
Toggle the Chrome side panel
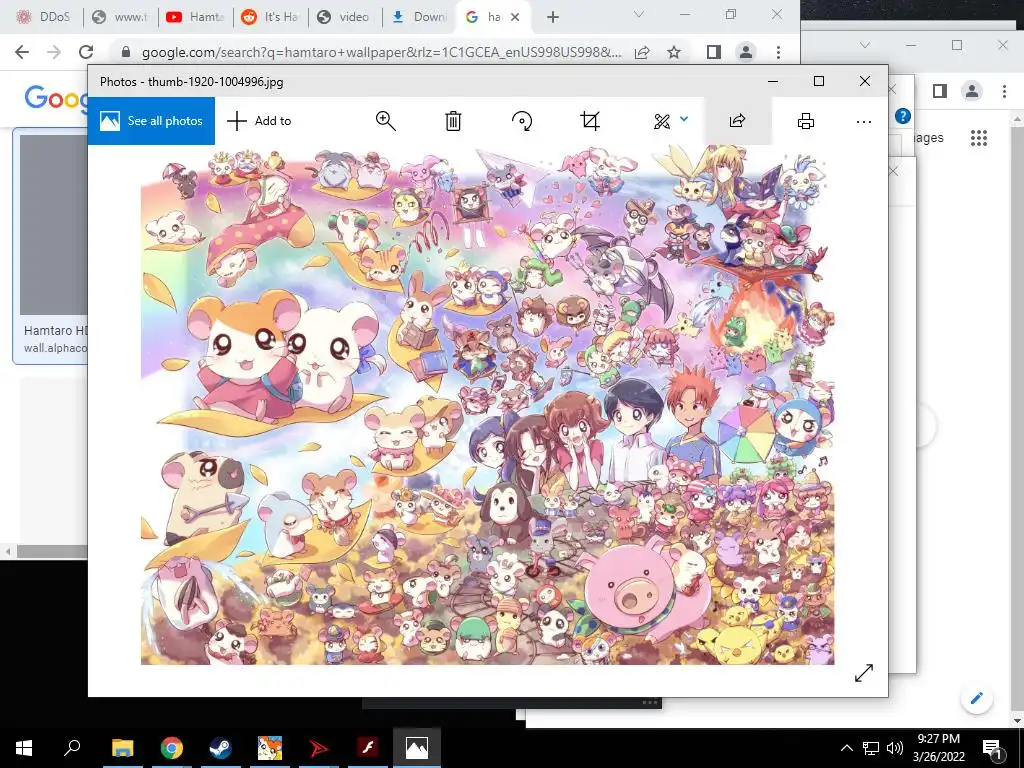714,52
